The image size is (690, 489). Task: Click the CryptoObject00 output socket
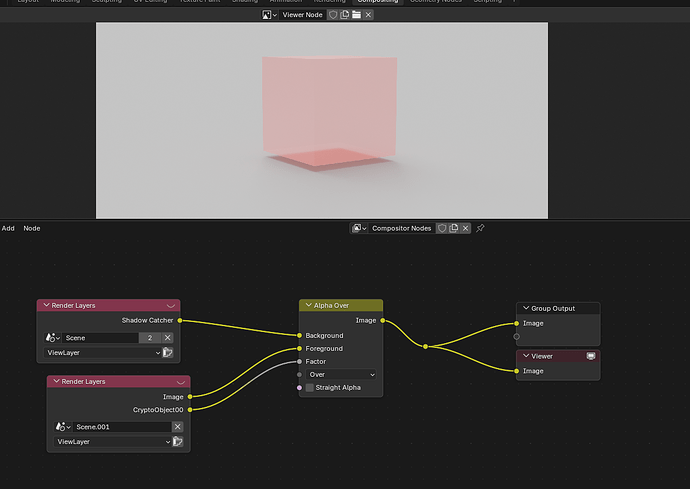190,410
